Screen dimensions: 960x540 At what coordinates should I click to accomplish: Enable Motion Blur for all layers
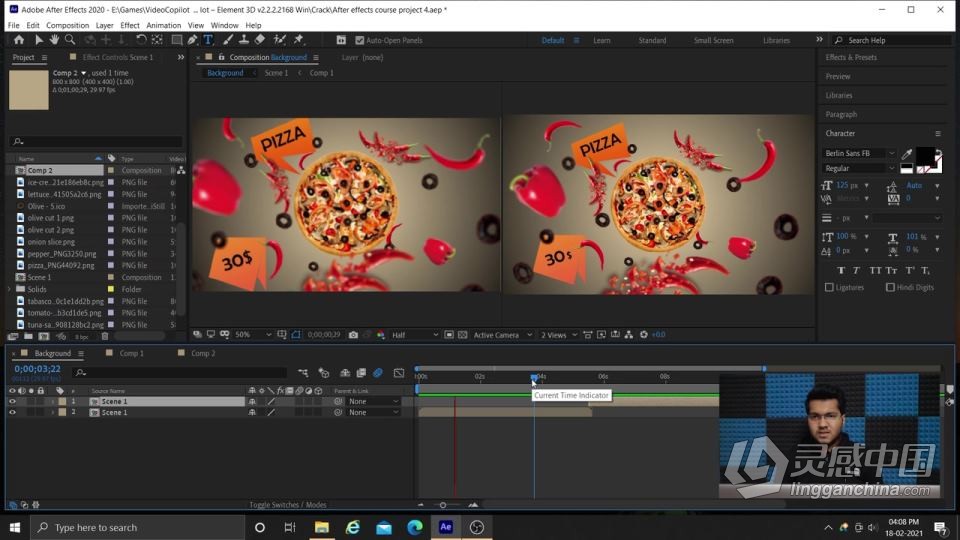pyautogui.click(x=378, y=372)
